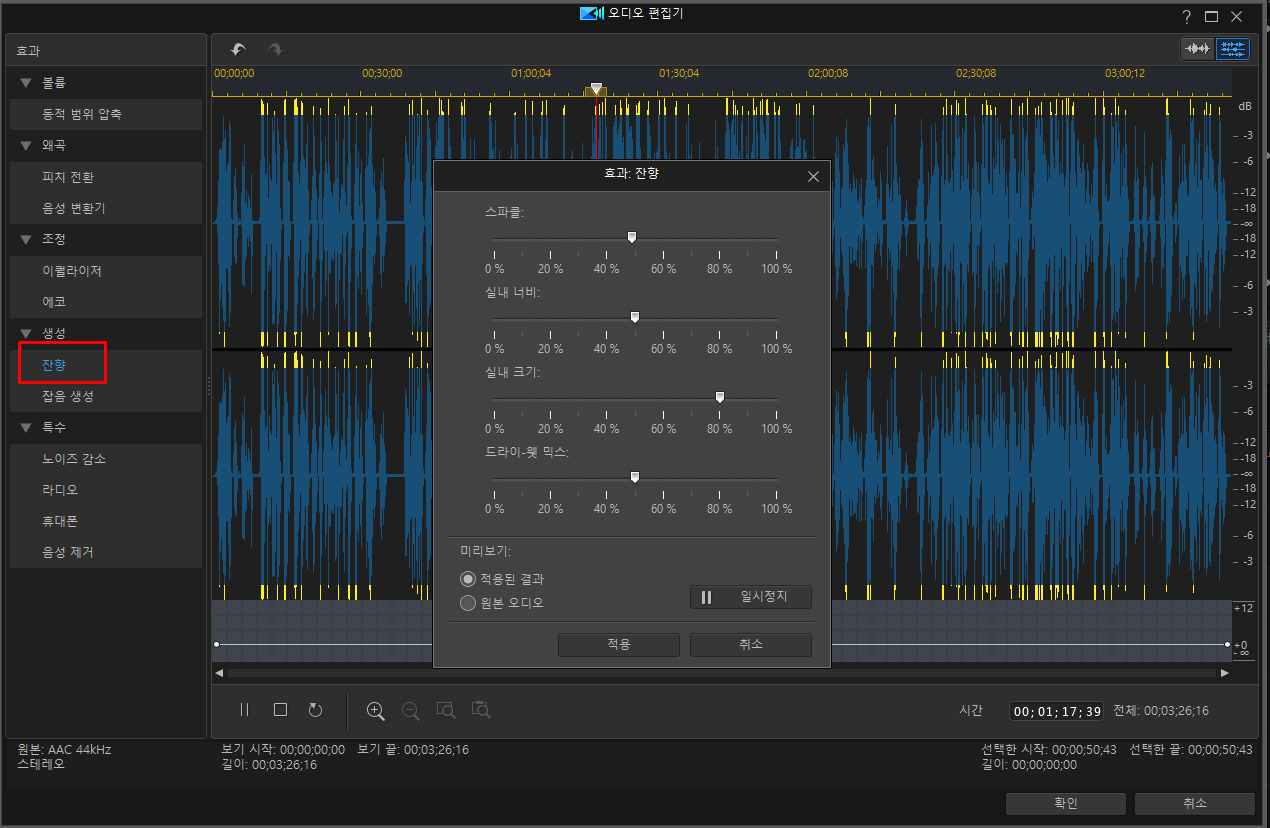Click 취소 in the reverb dialog
This screenshot has height=828, width=1270.
tap(751, 645)
